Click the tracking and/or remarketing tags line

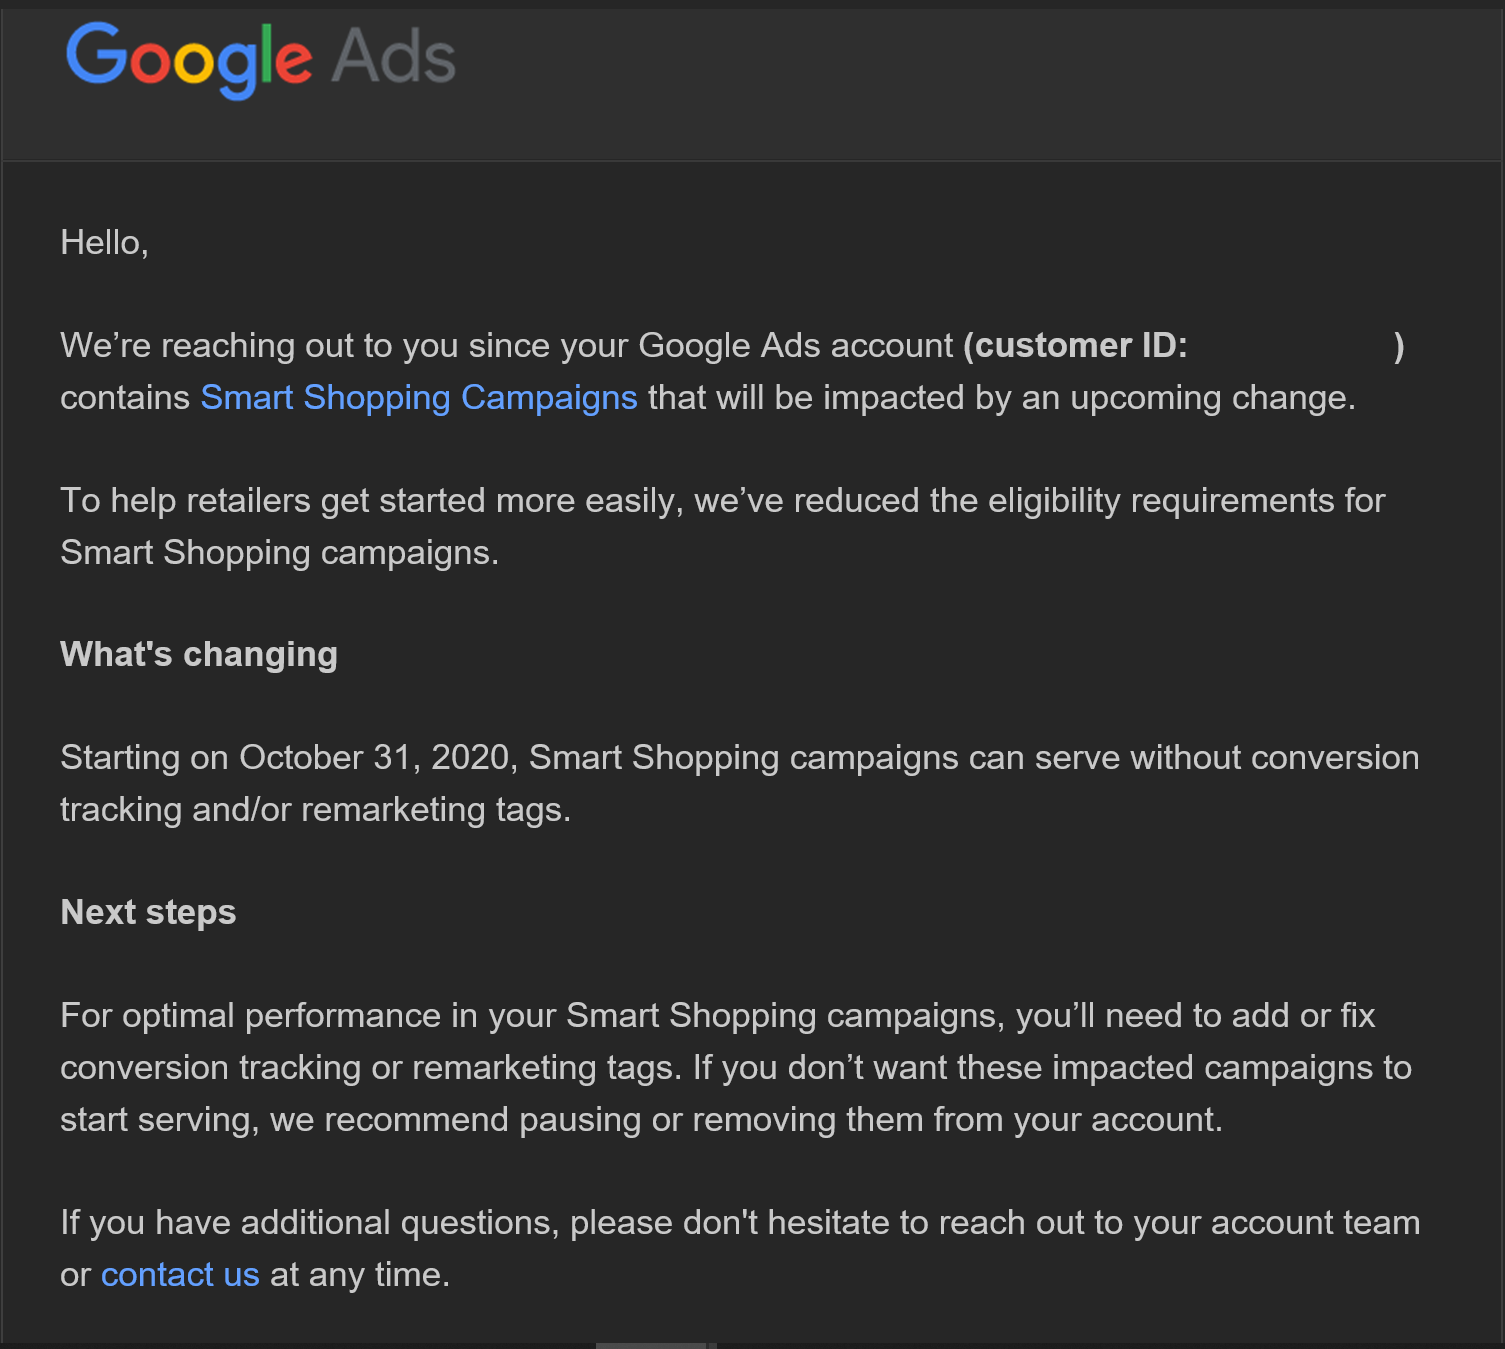[x=316, y=809]
